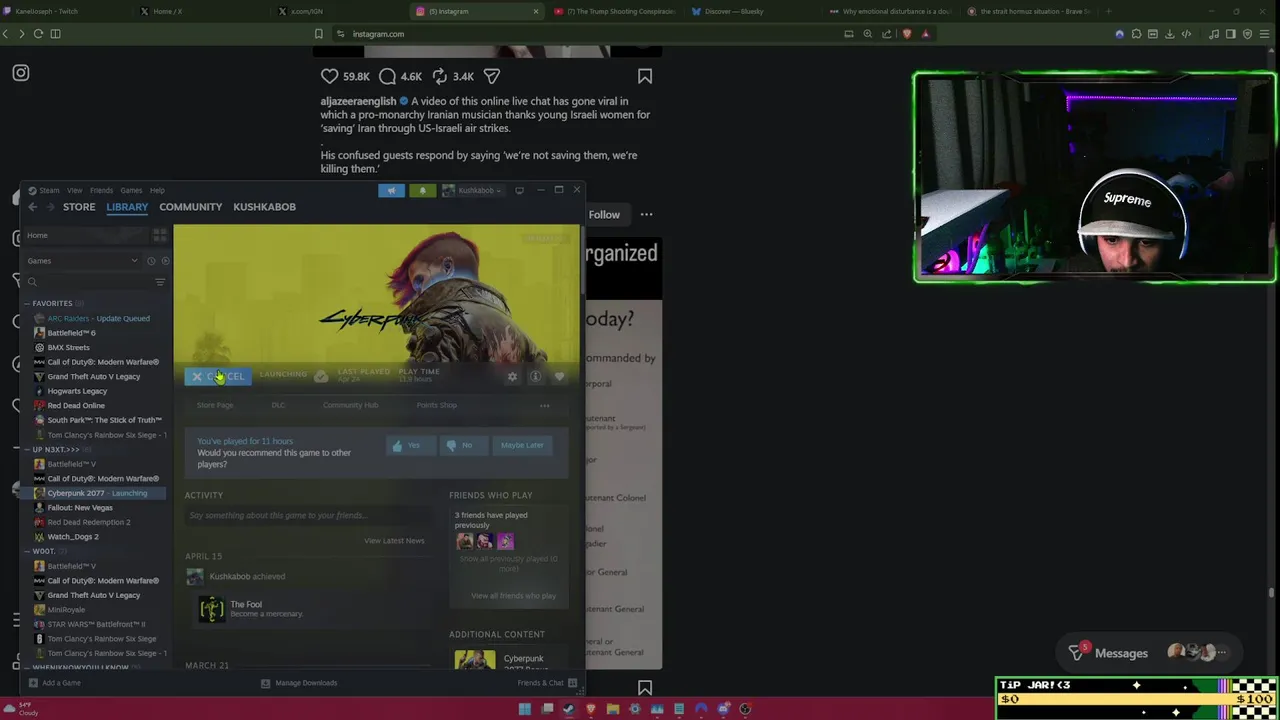Share Instagram post via paper plane icon
Screen dimensions: 1280x720
point(492,76)
